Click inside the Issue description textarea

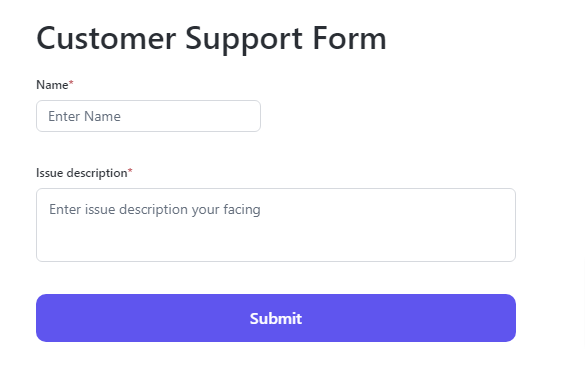click(276, 225)
